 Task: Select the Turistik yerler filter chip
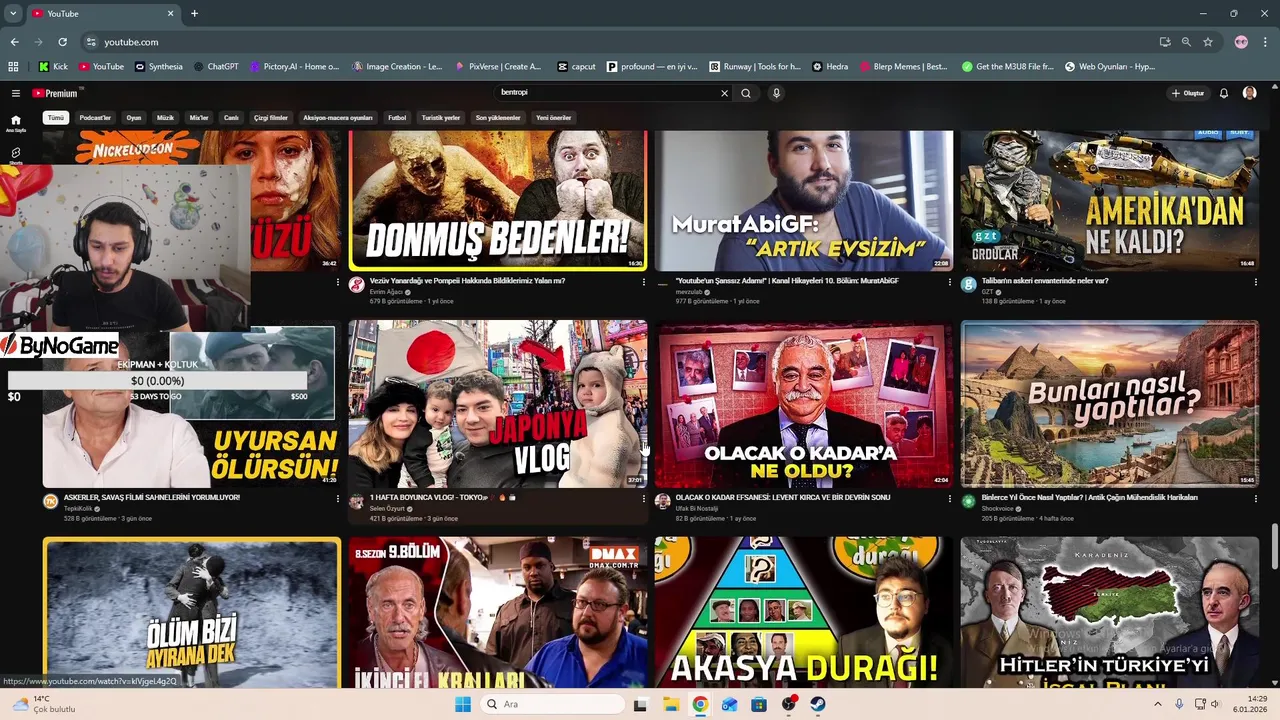click(441, 118)
